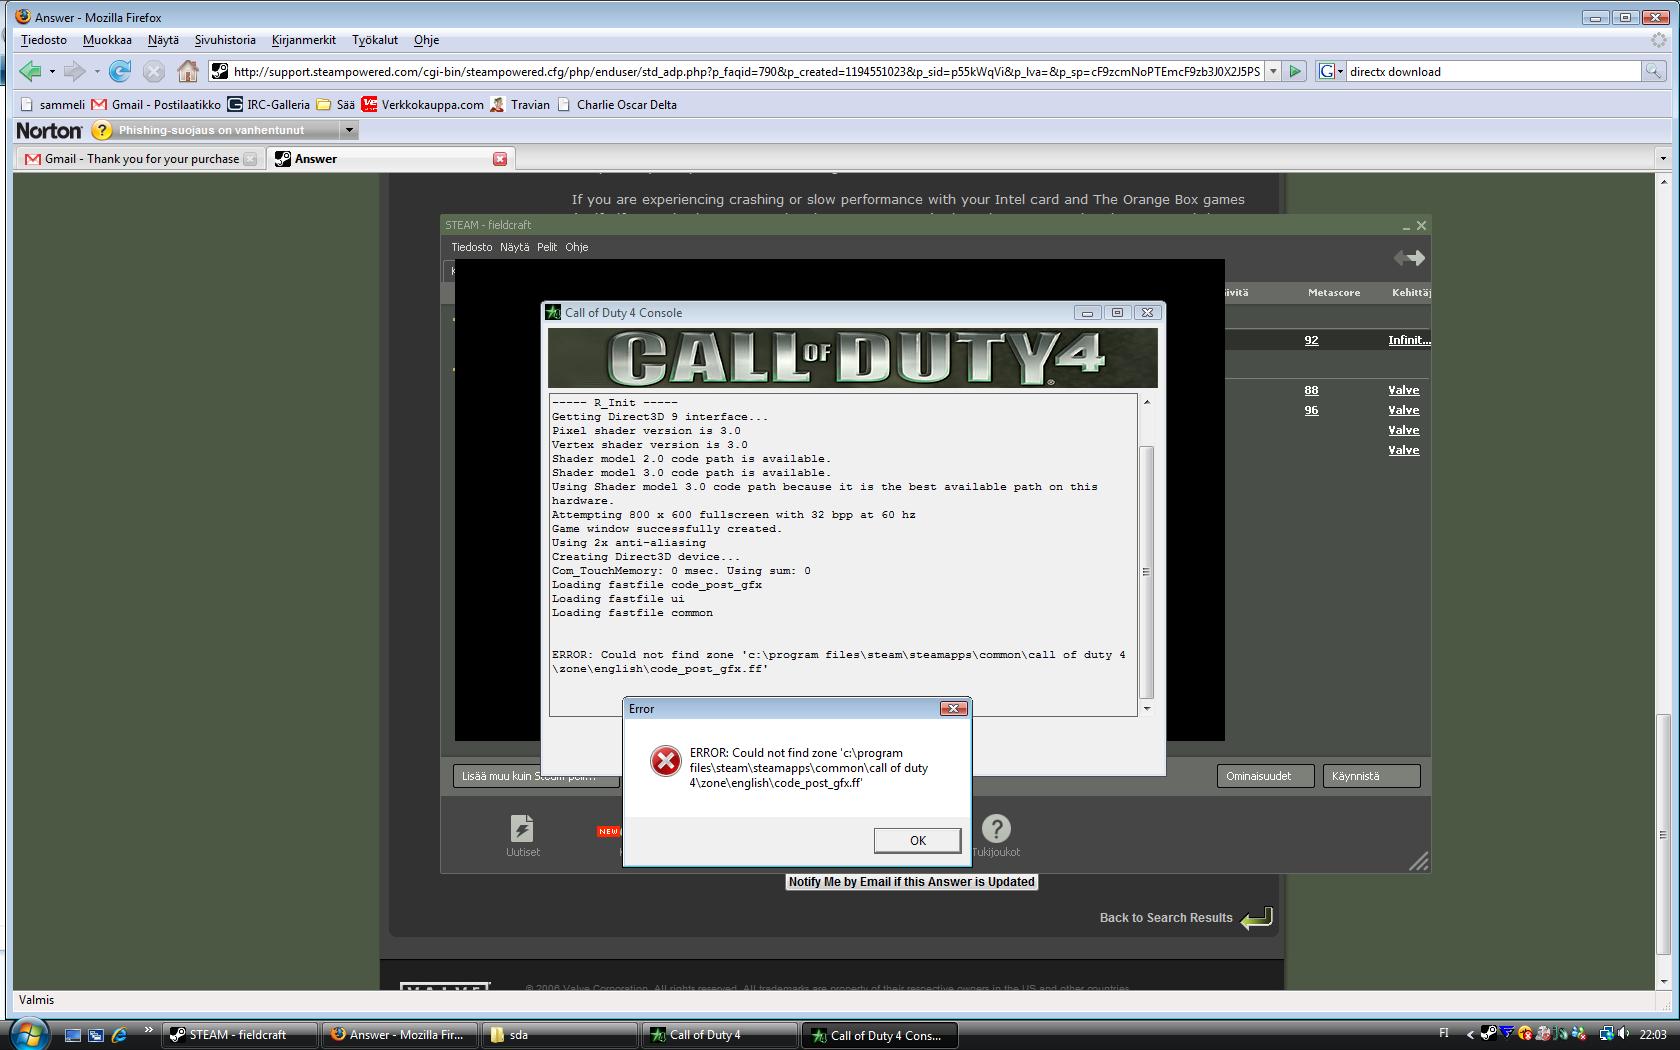The image size is (1680, 1050).
Task: Open Pelit menu in Steam window
Action: 546,247
